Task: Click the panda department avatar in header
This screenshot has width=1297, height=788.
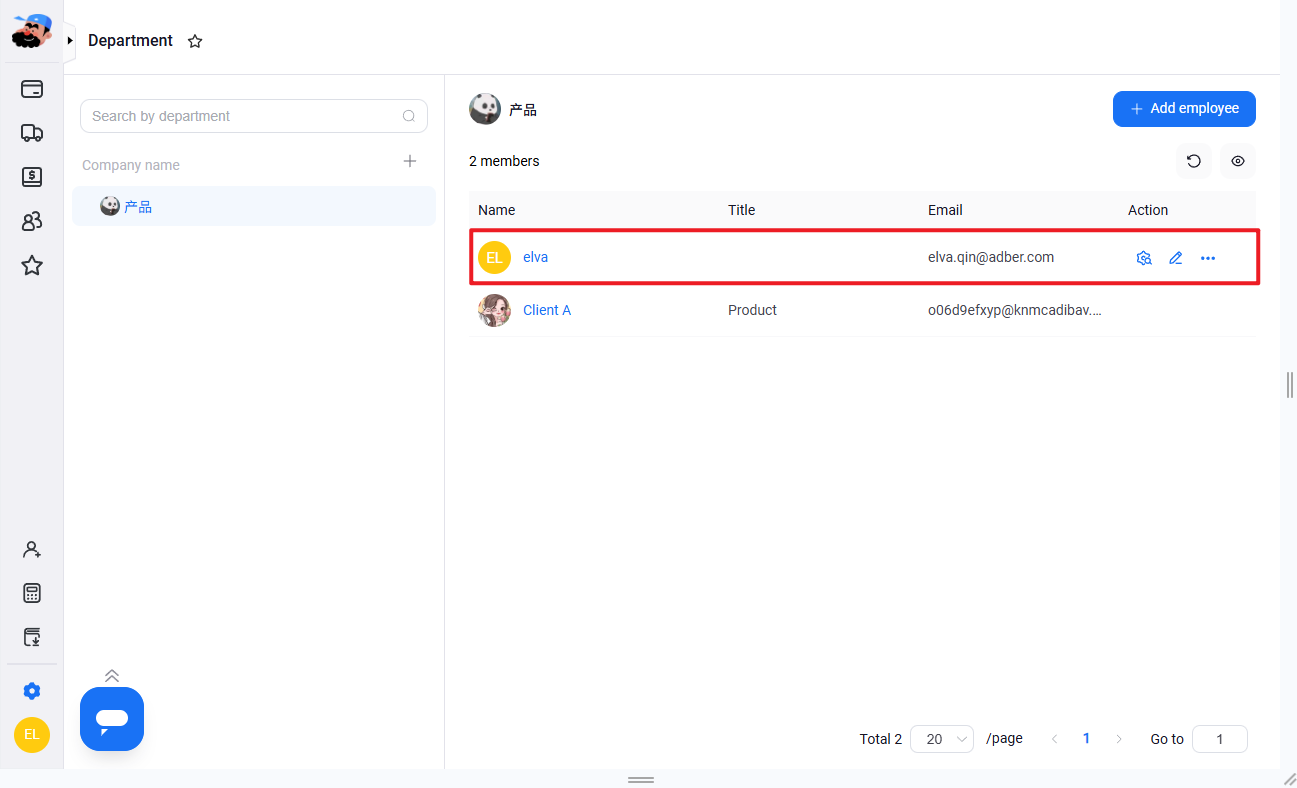Action: pos(485,109)
